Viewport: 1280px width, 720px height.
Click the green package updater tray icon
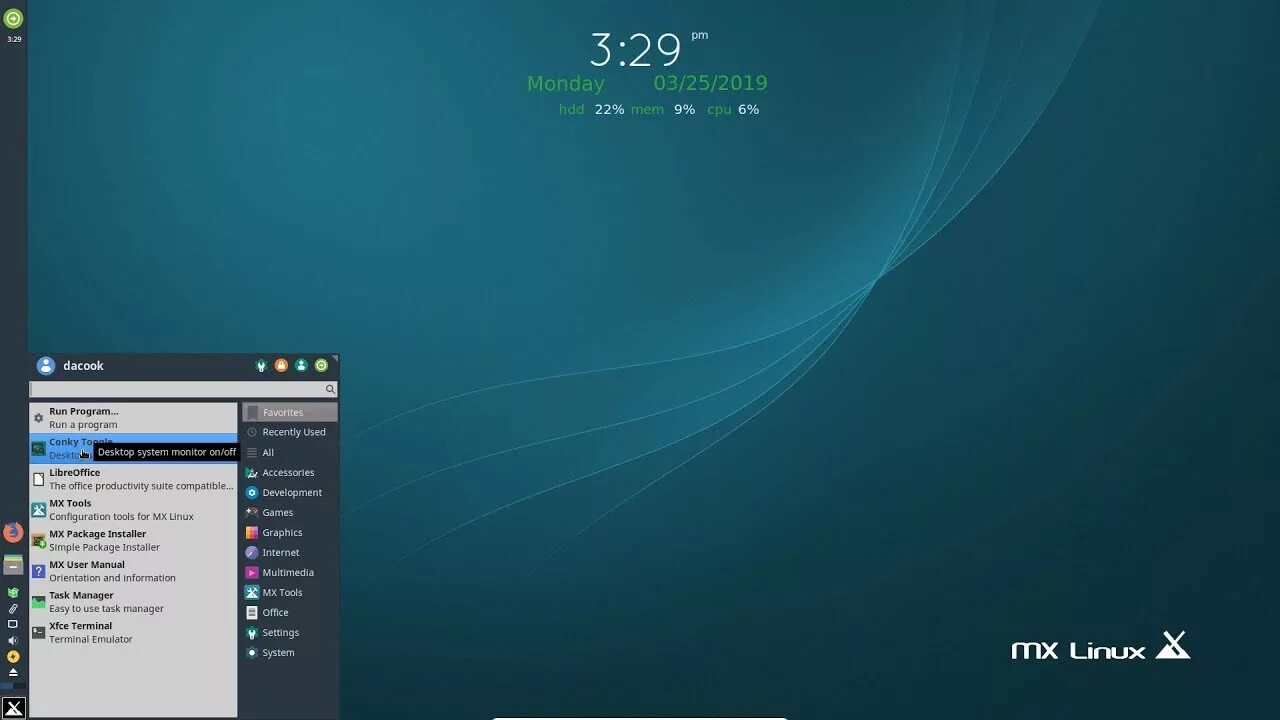13,592
